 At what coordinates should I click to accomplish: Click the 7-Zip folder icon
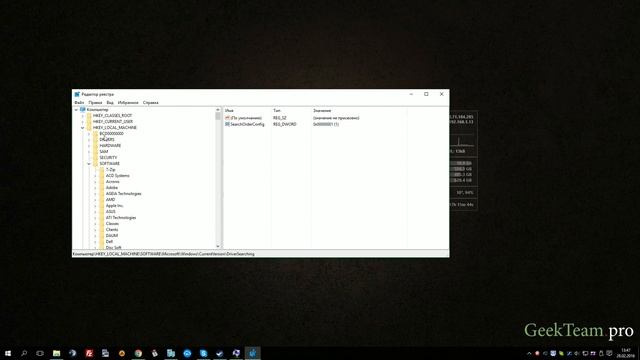[102, 169]
